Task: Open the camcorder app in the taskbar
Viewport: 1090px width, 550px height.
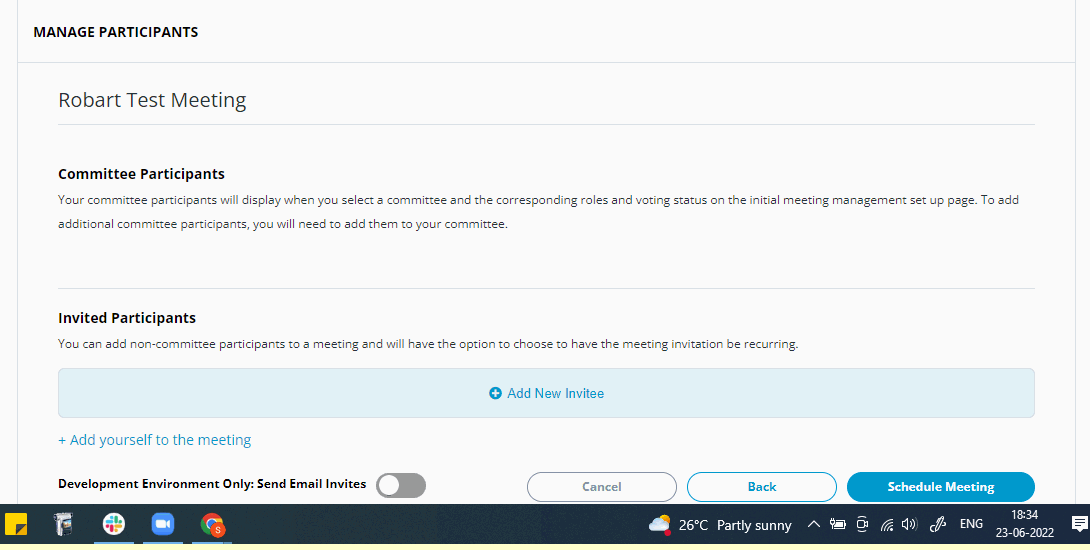Action: (64, 524)
